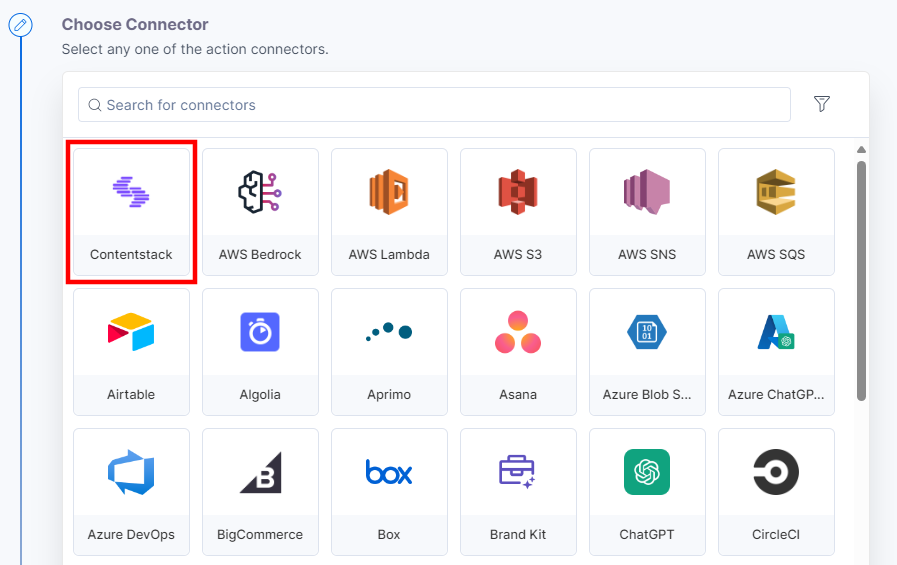This screenshot has height=565, width=897.
Task: Select the Azure Blob Storage connector
Action: 647,351
